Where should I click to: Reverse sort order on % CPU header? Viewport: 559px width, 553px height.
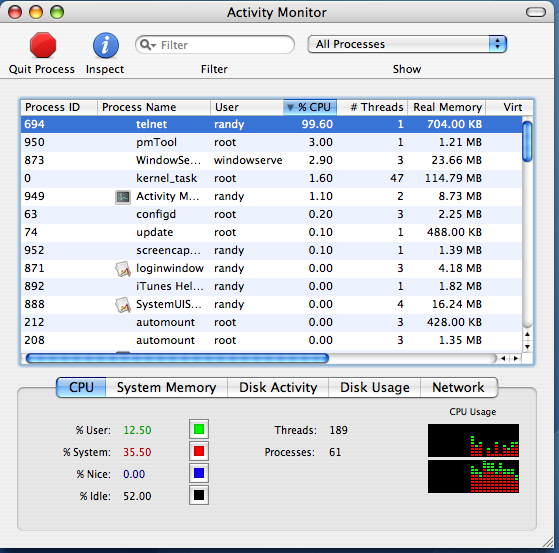tap(310, 107)
